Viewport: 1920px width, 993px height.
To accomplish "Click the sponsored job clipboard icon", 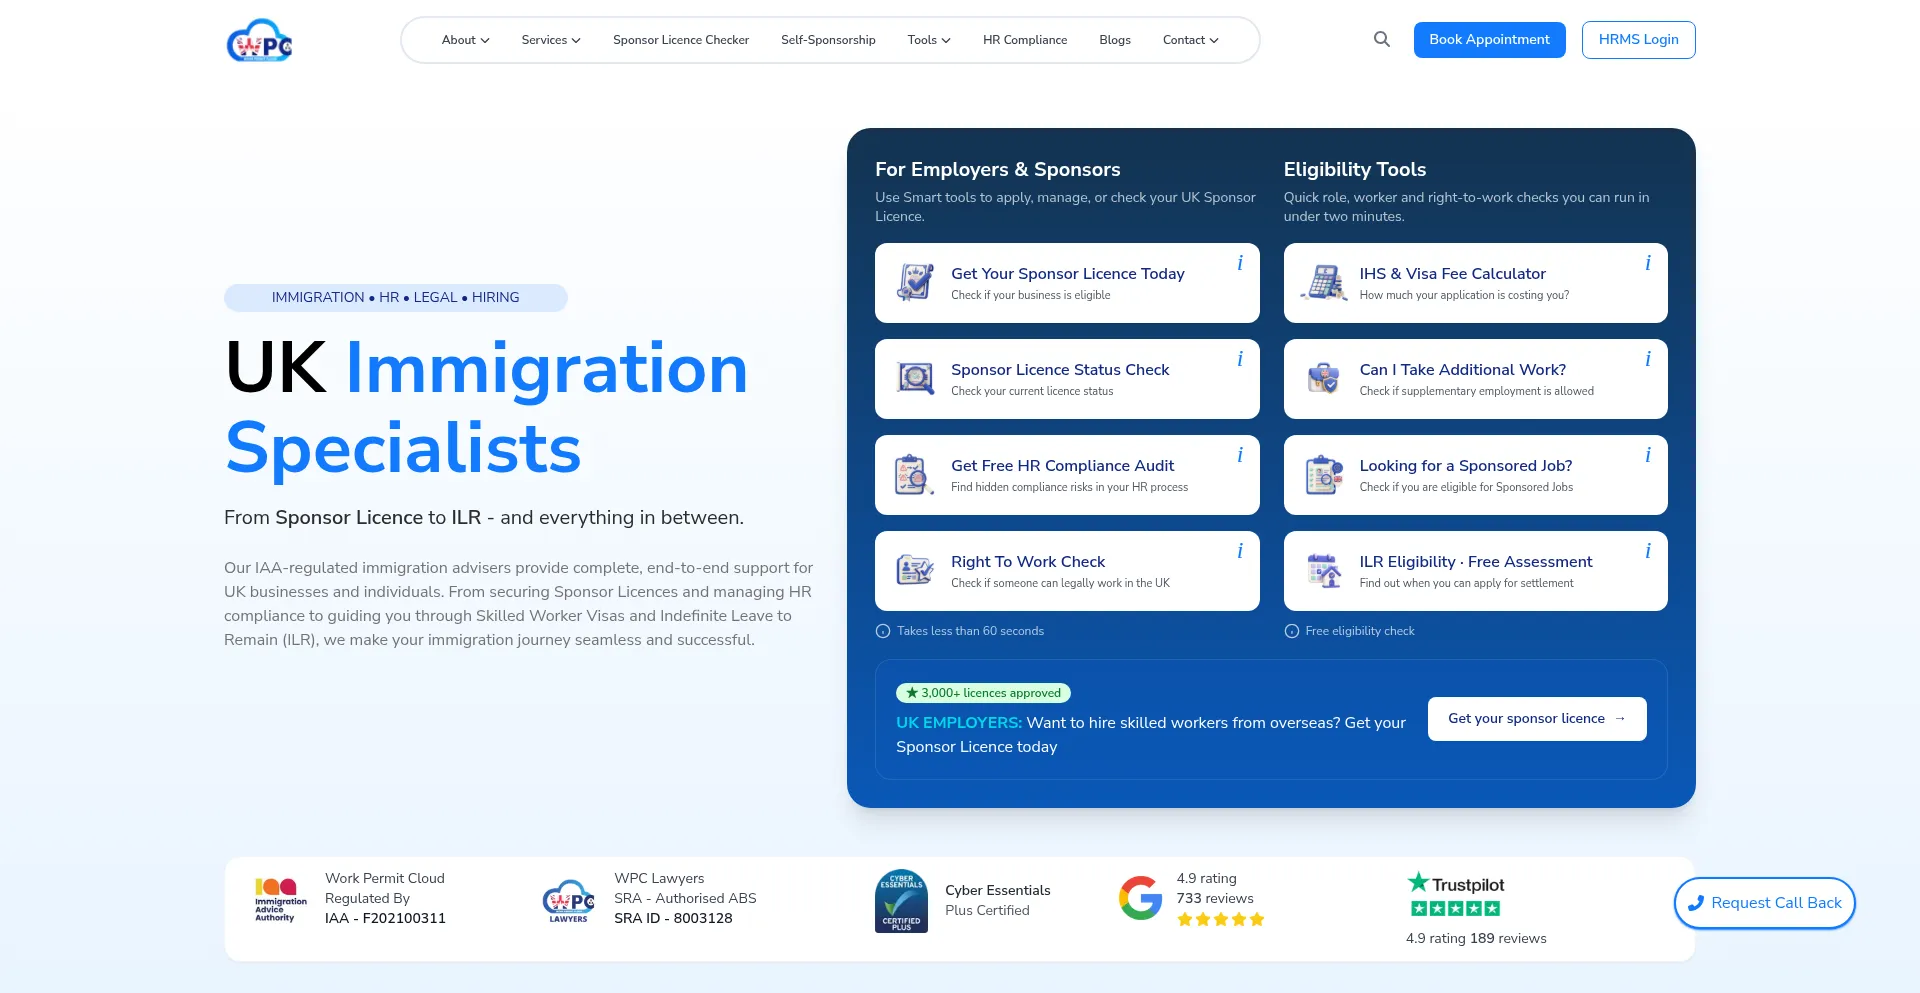I will click(1324, 475).
